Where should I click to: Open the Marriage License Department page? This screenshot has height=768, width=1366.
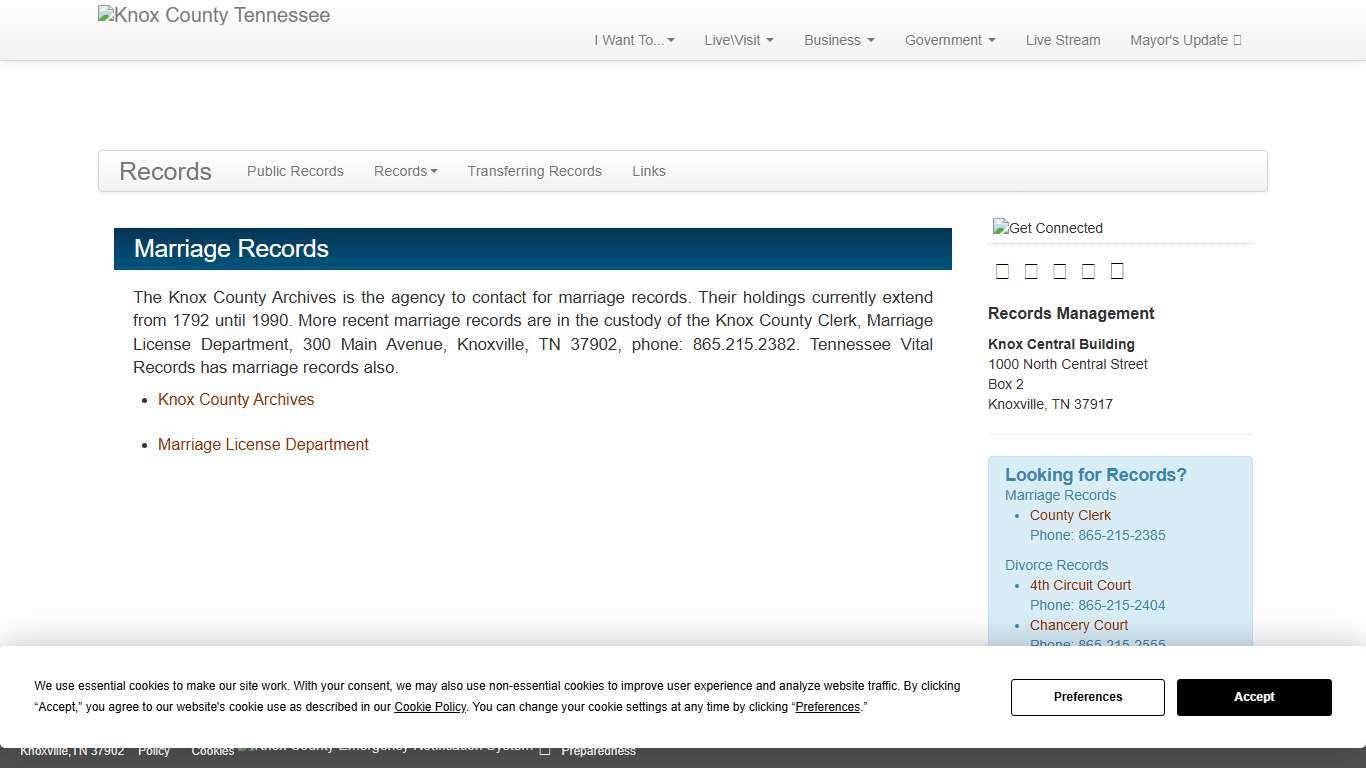(263, 444)
